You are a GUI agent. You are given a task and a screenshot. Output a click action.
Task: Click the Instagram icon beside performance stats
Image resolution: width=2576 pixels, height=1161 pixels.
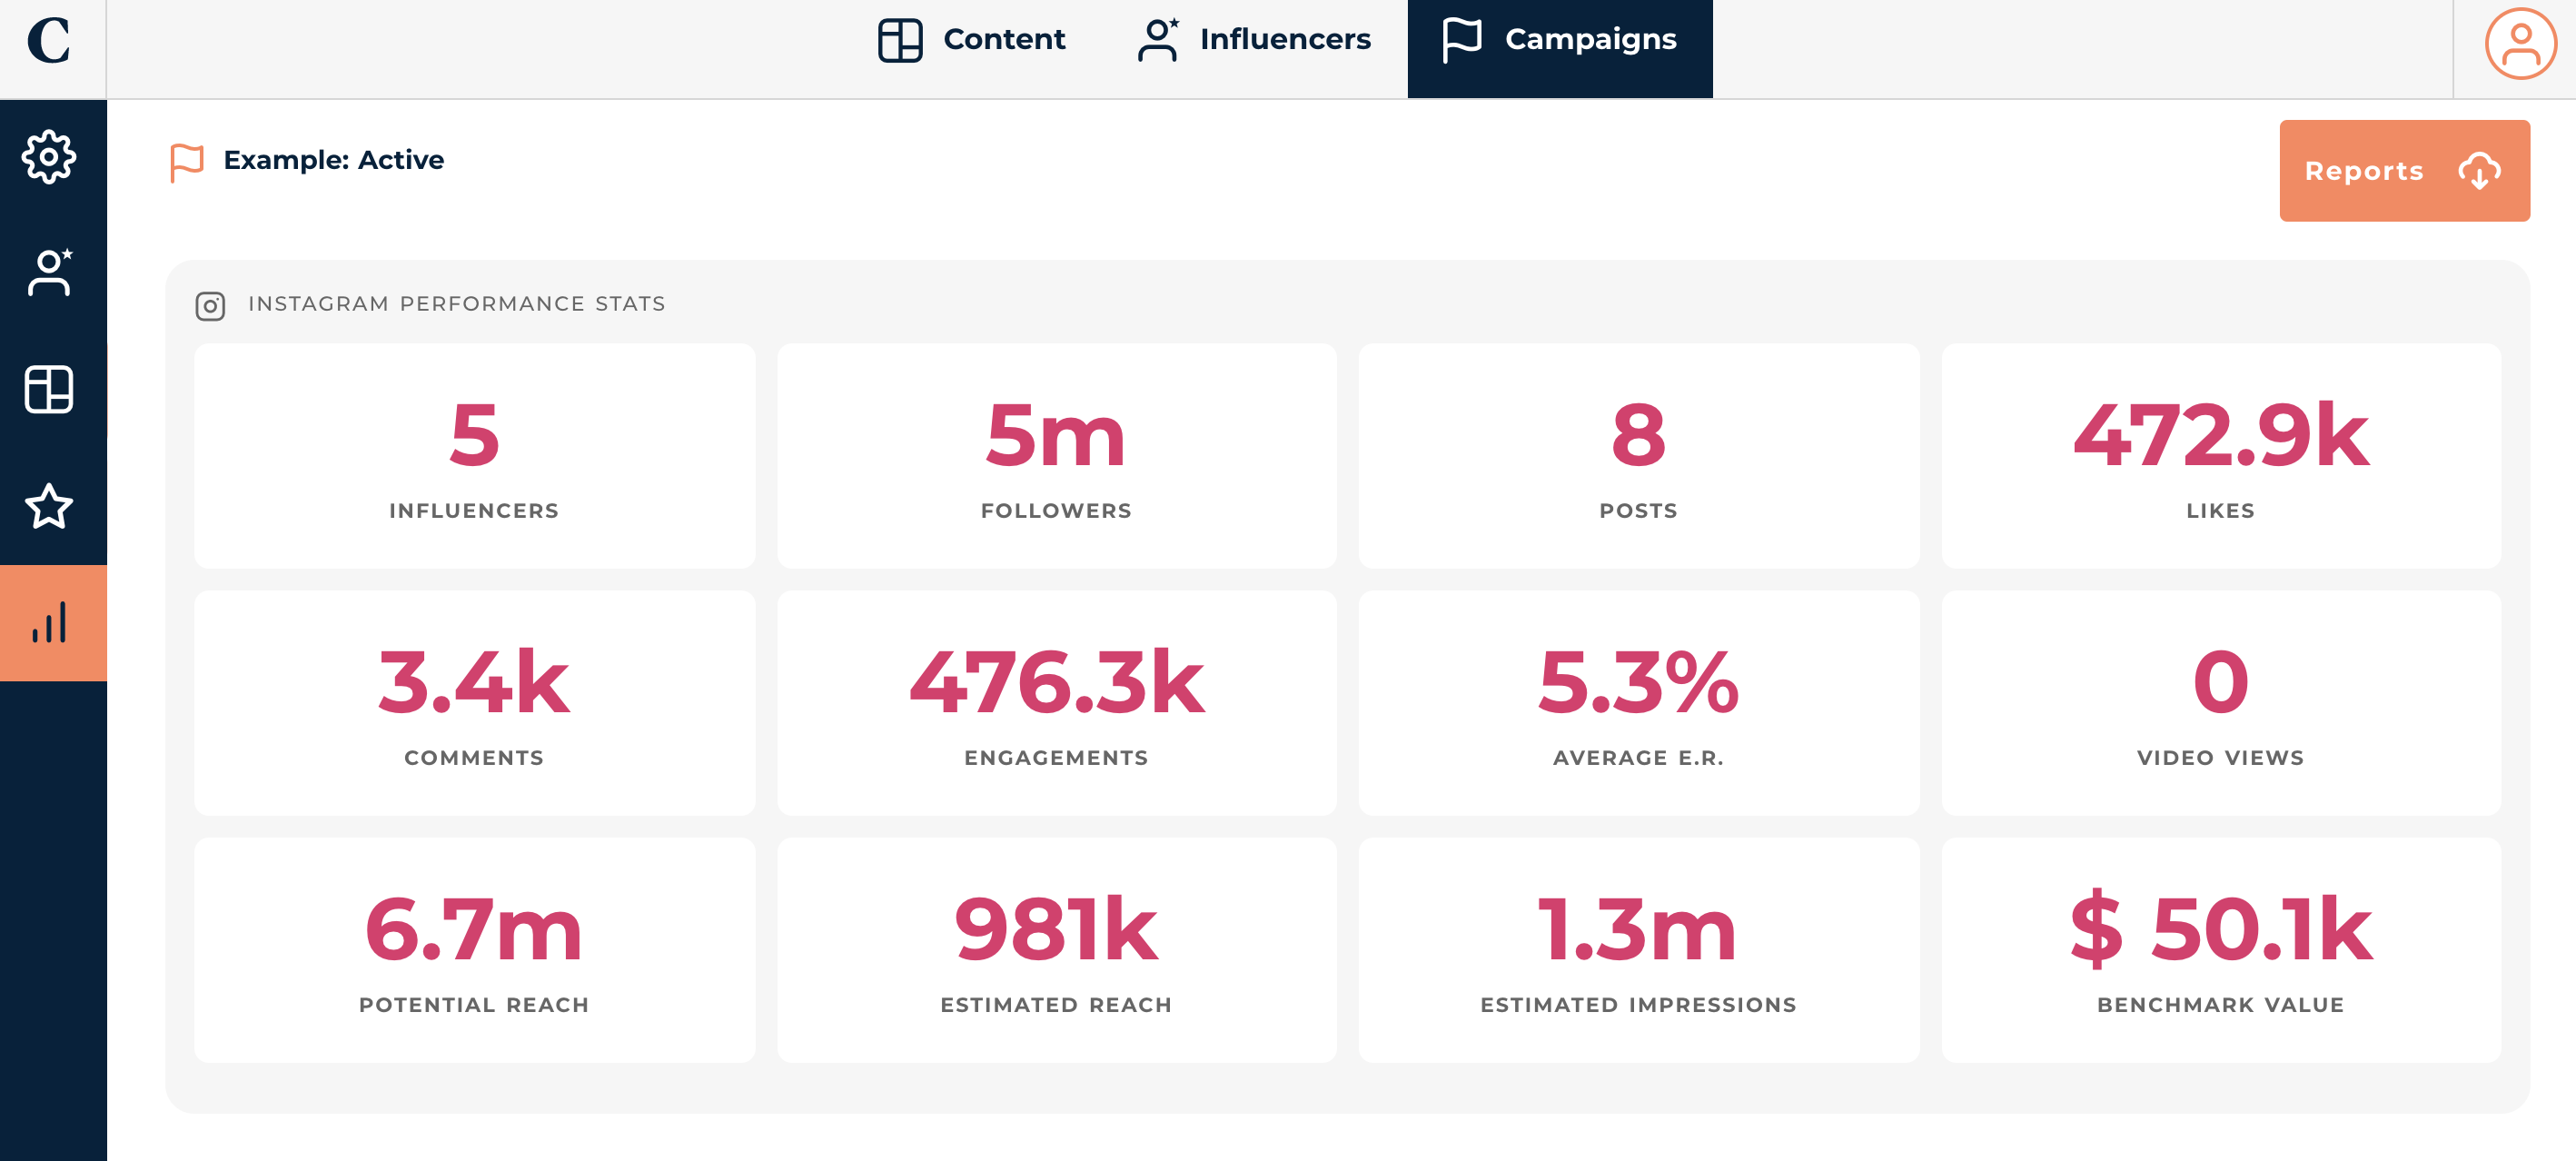210,305
